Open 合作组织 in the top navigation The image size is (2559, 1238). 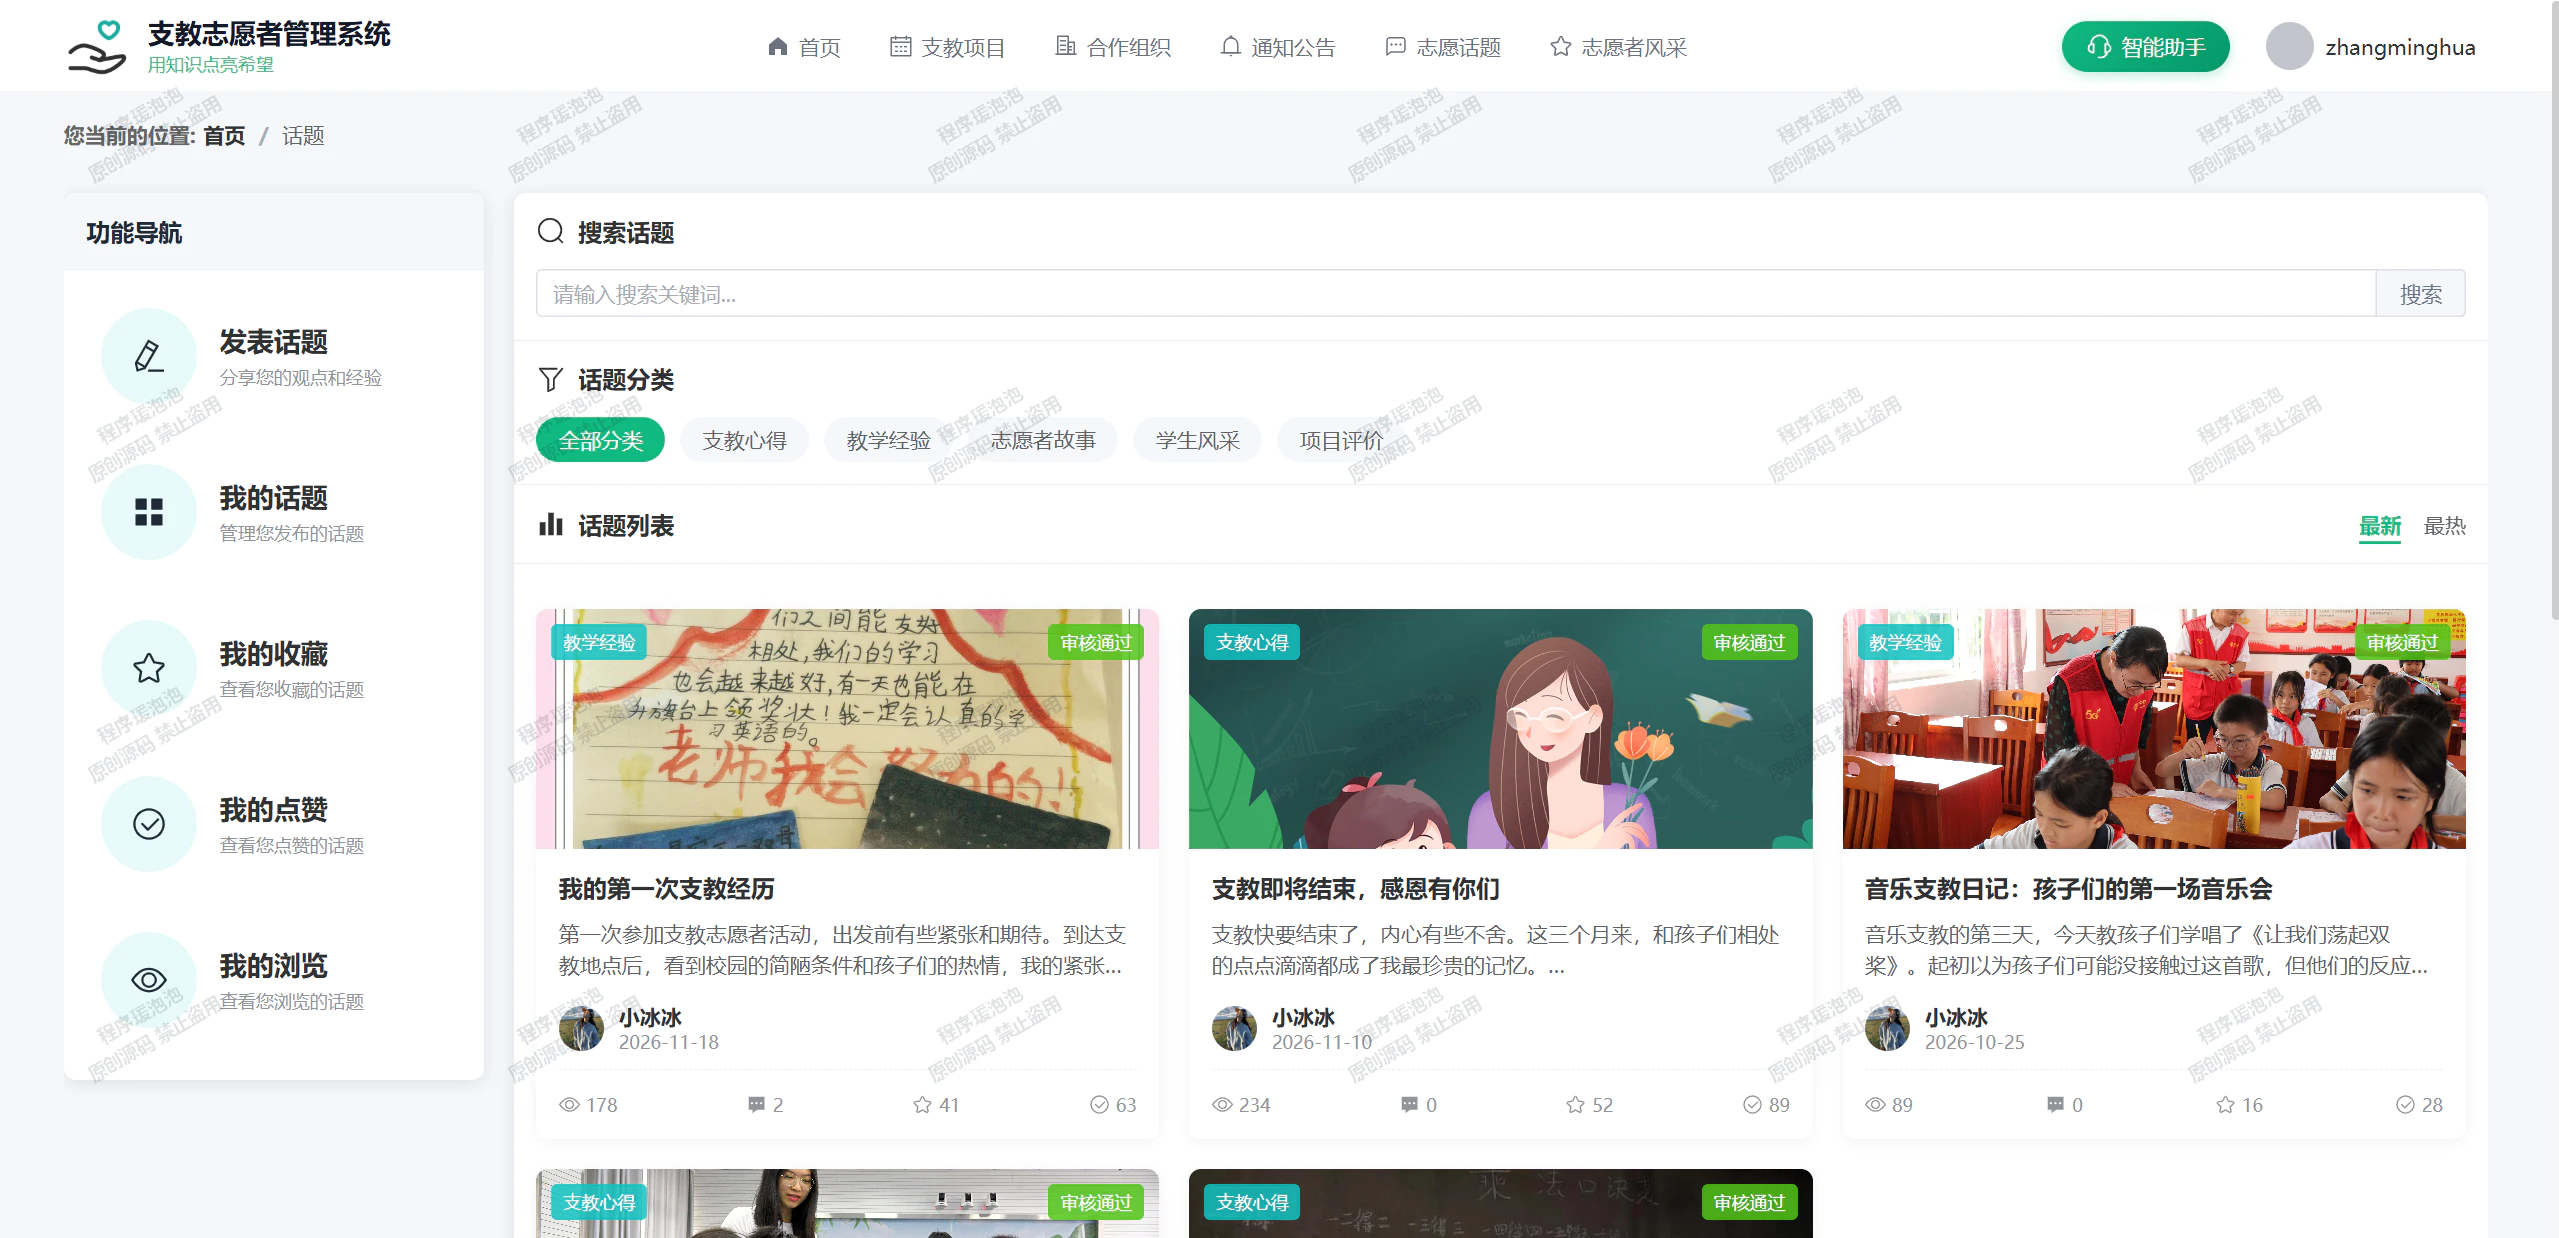click(1113, 47)
